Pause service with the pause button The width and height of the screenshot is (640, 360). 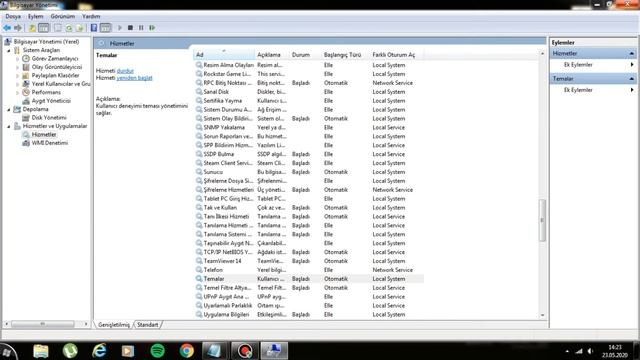[x=141, y=28]
